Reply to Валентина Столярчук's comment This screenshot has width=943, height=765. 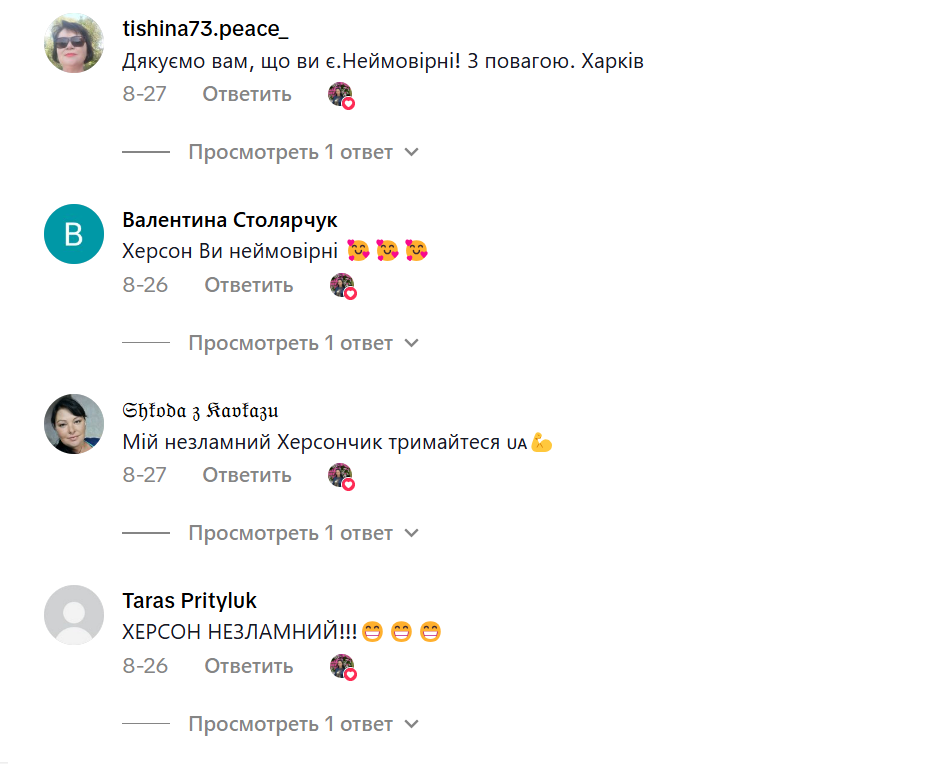(249, 285)
